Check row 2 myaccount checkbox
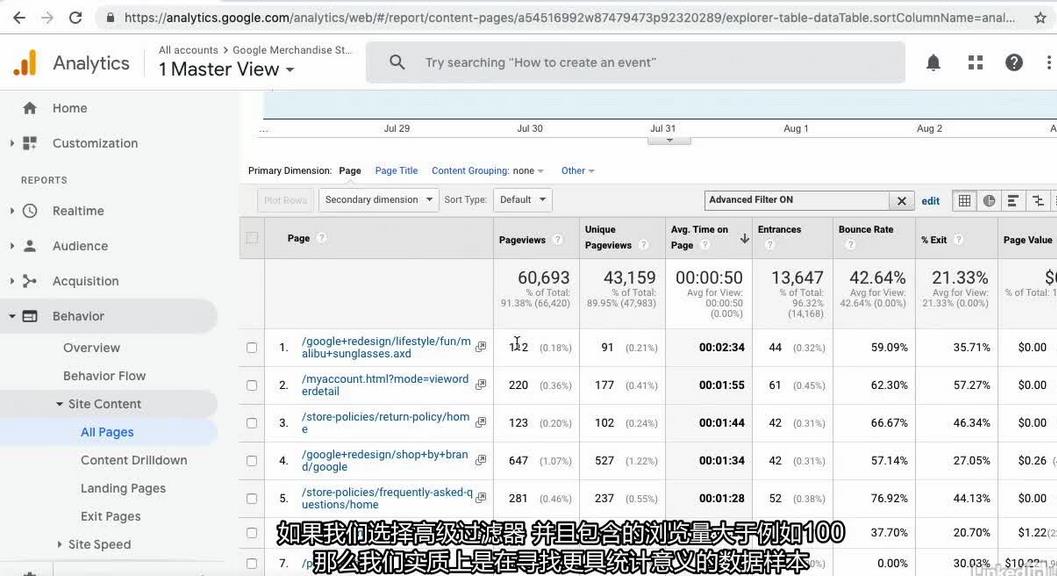The image size is (1057, 576). 252,385
